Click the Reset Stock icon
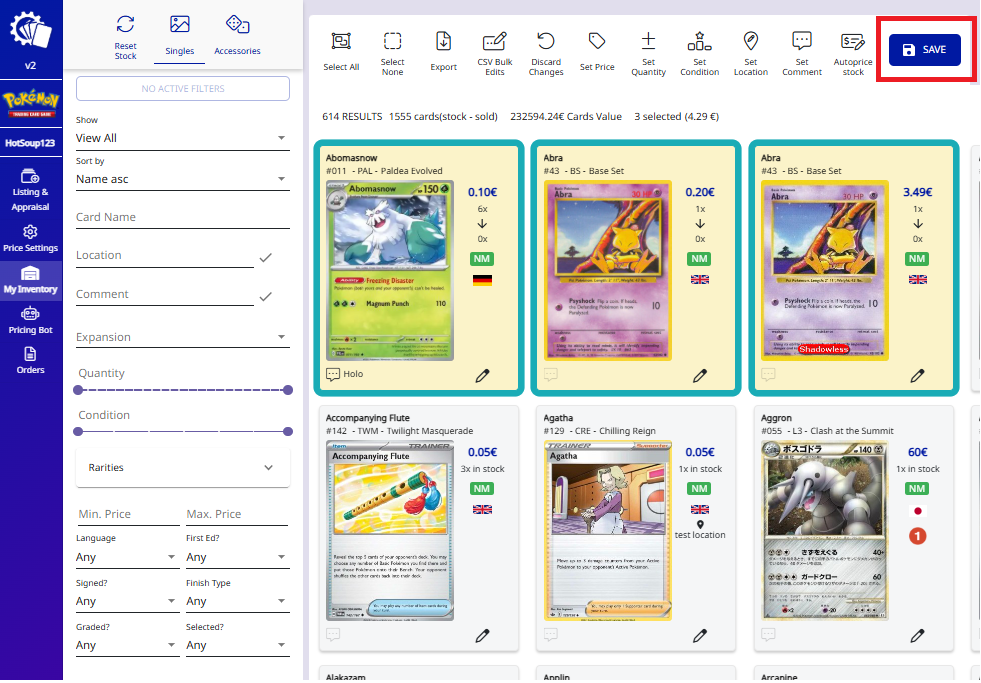The height and width of the screenshot is (683, 981). click(125, 24)
